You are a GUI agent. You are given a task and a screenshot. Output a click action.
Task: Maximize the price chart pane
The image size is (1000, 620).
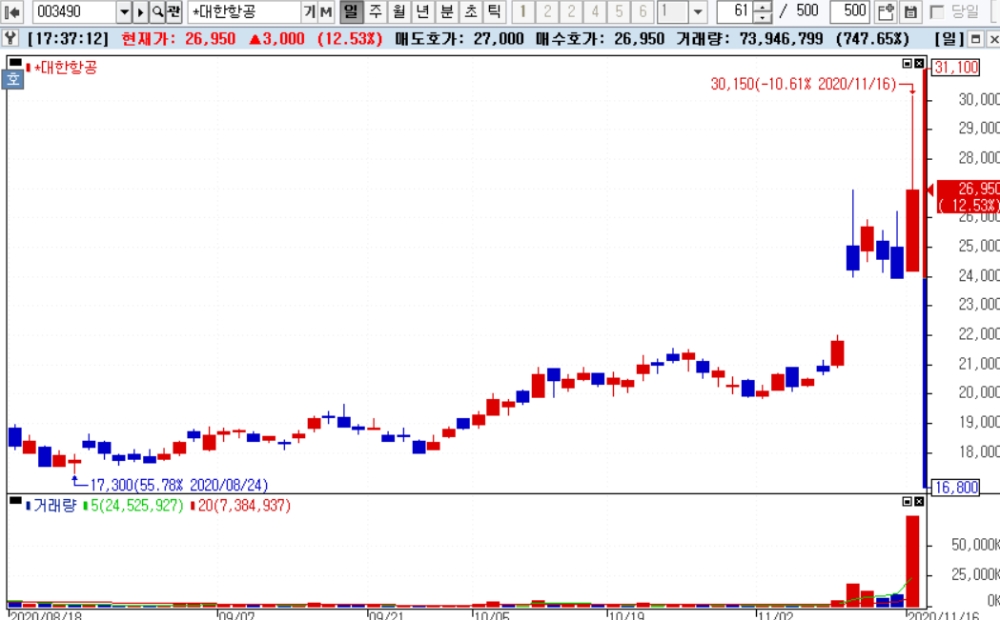[x=907, y=63]
